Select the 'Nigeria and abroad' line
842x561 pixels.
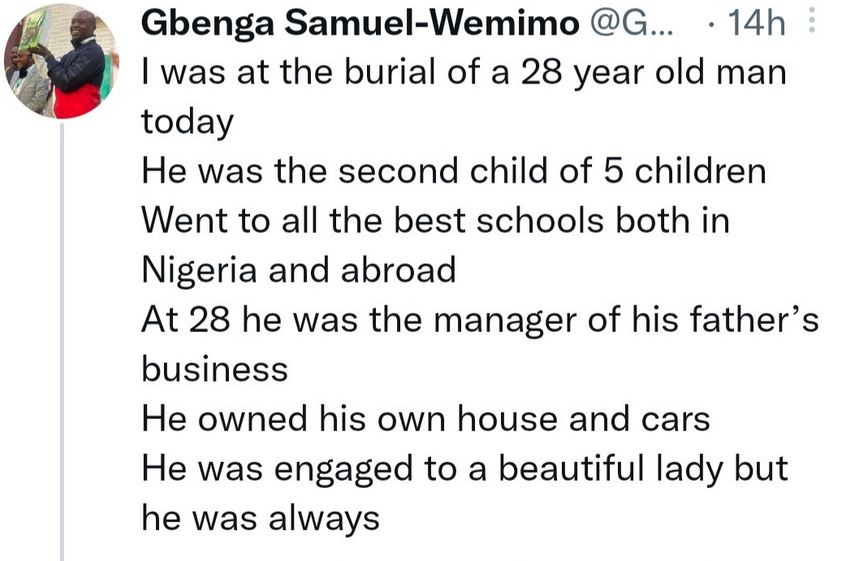[x=299, y=270]
